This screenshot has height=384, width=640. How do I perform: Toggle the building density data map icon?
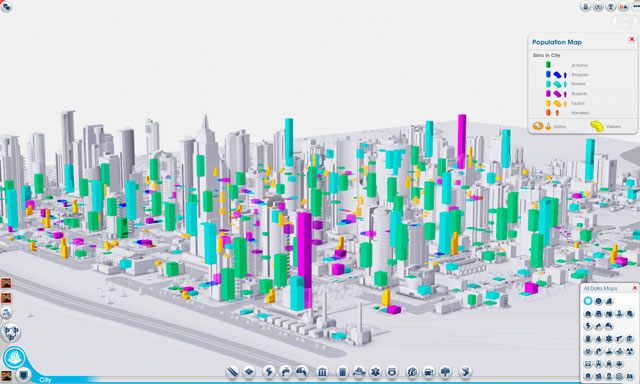(x=609, y=301)
